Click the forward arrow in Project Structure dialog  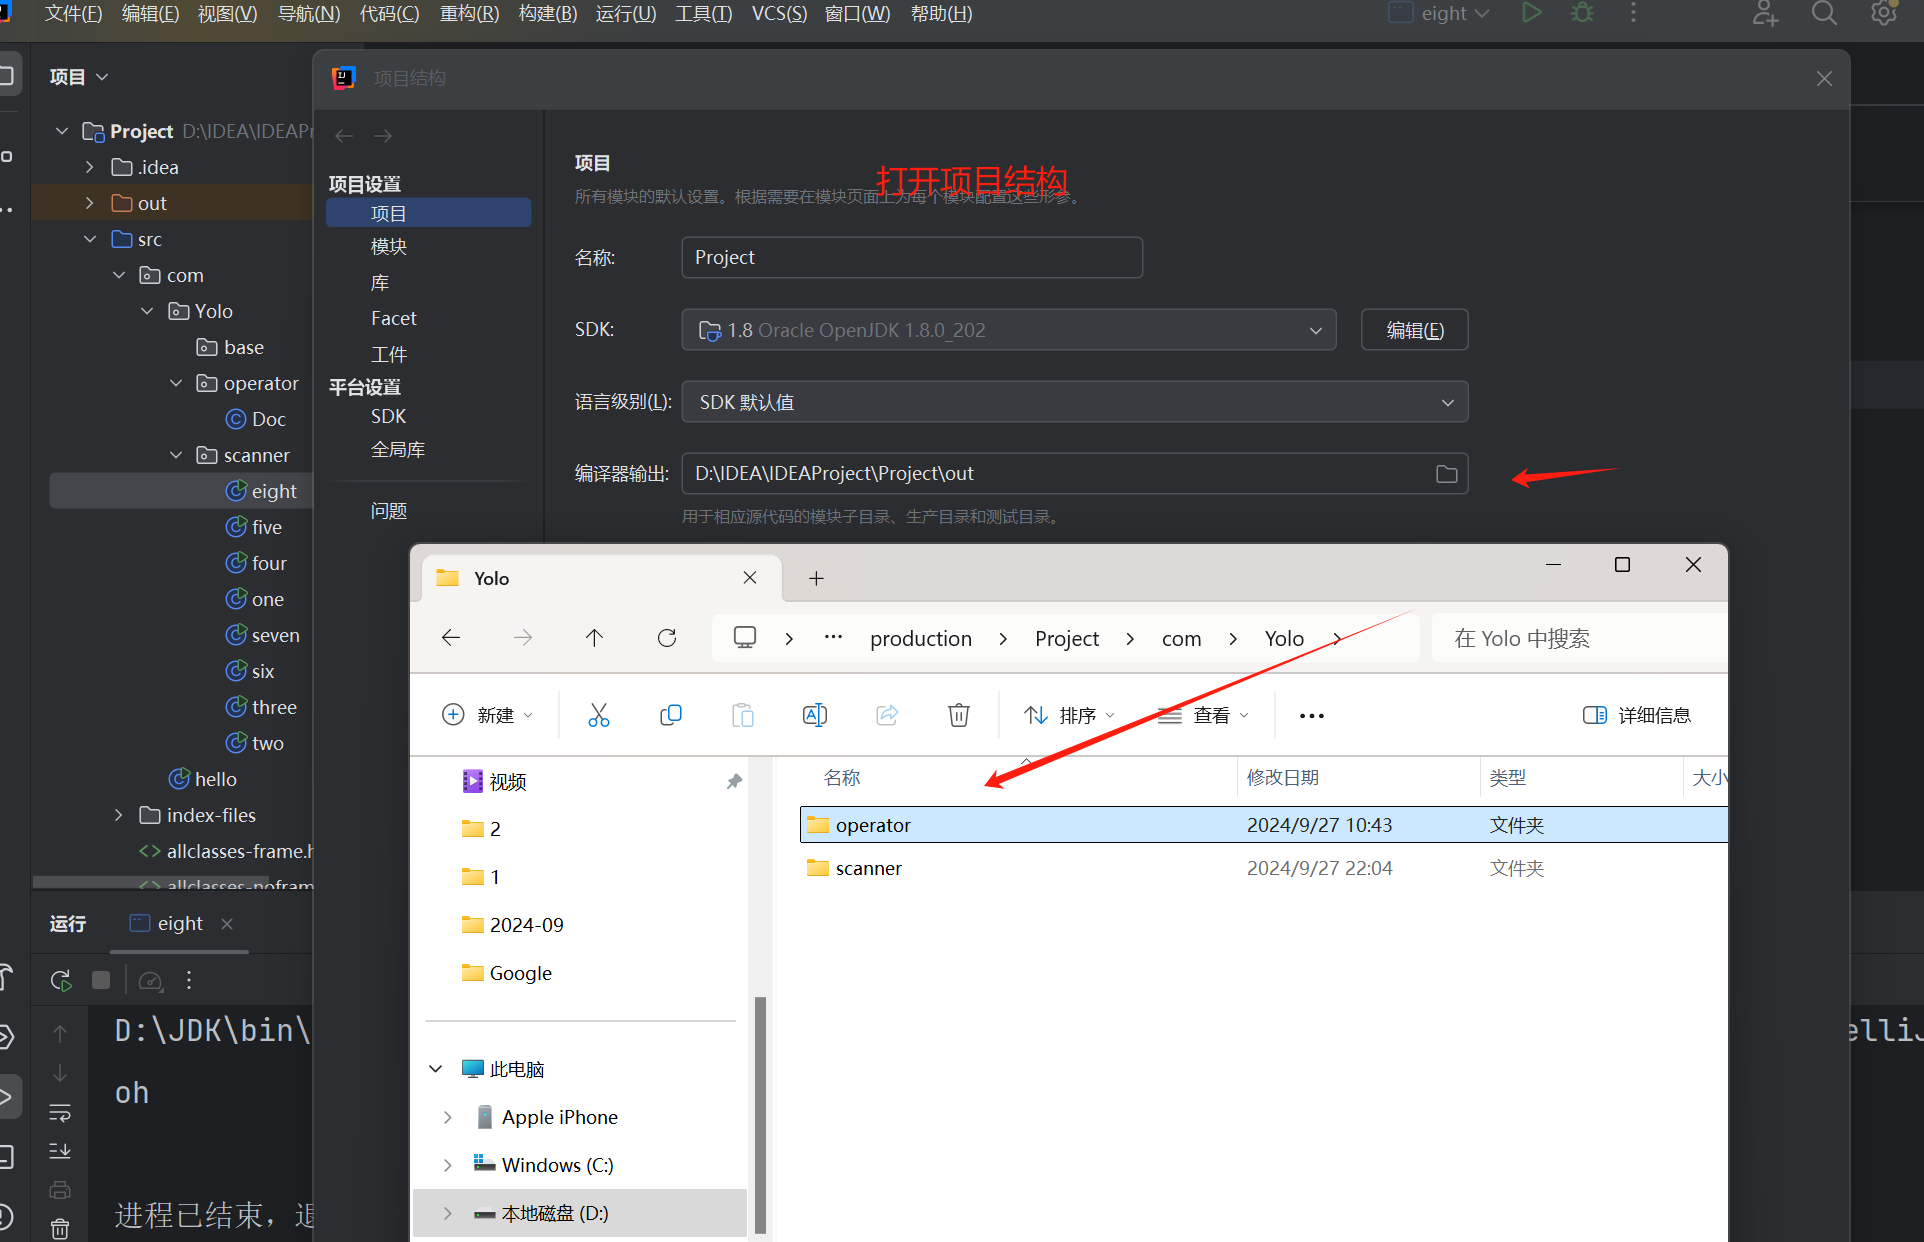383,136
